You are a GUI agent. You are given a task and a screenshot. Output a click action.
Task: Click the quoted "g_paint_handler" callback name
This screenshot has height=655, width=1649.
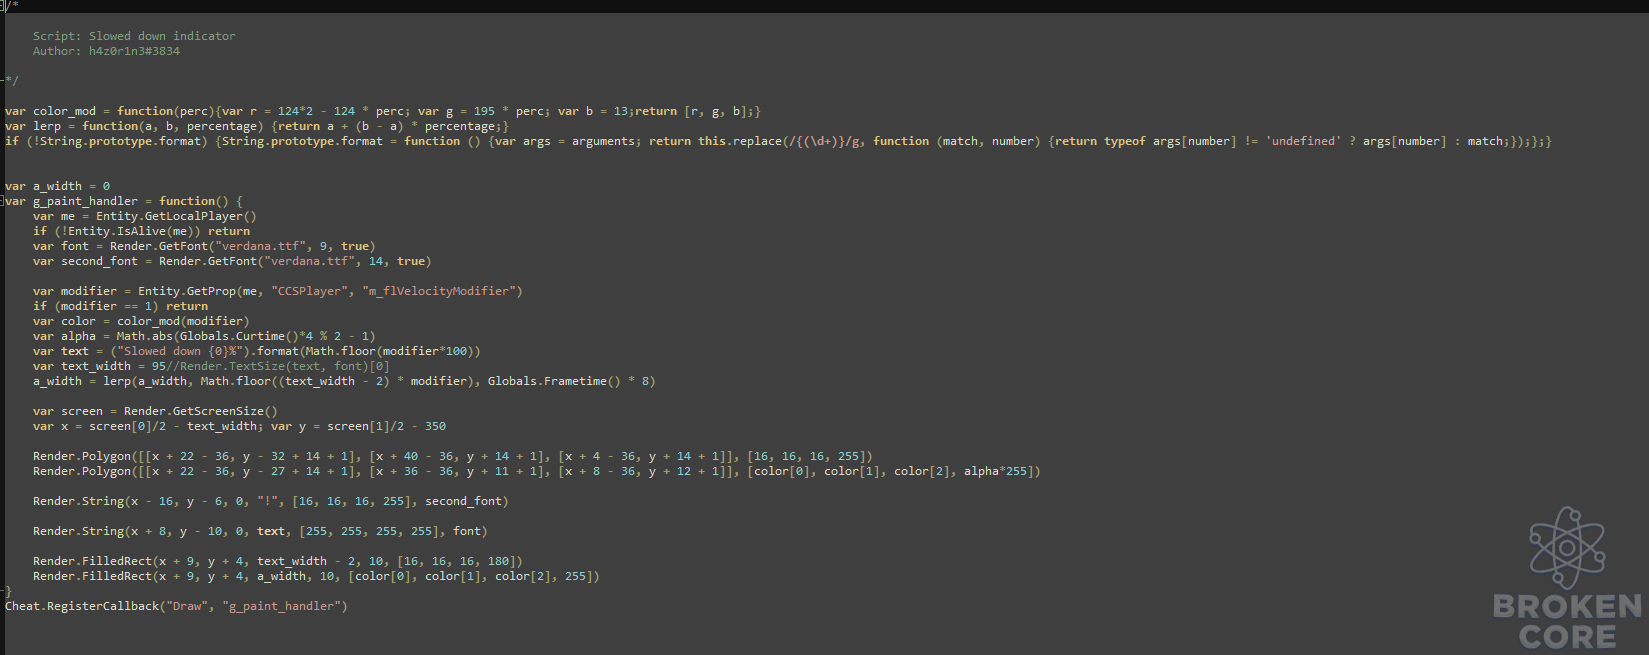tap(281, 606)
